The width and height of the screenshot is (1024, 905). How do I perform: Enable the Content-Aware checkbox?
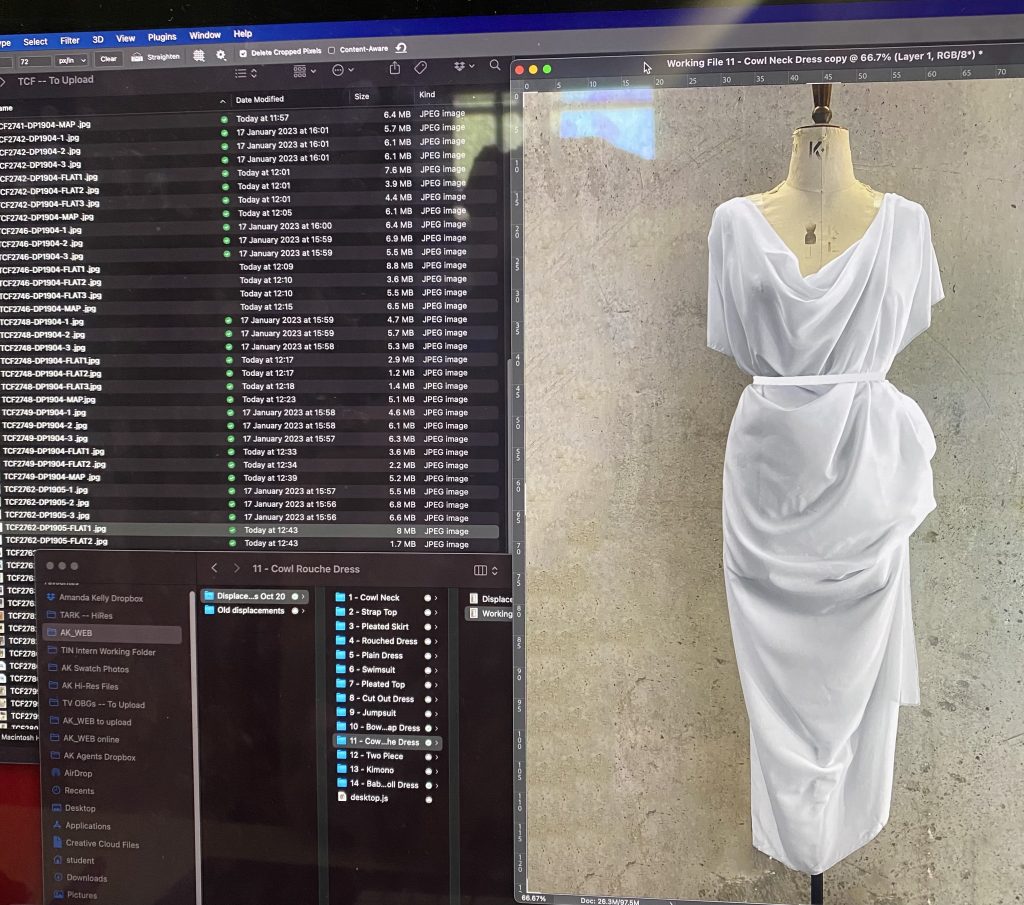click(x=333, y=50)
